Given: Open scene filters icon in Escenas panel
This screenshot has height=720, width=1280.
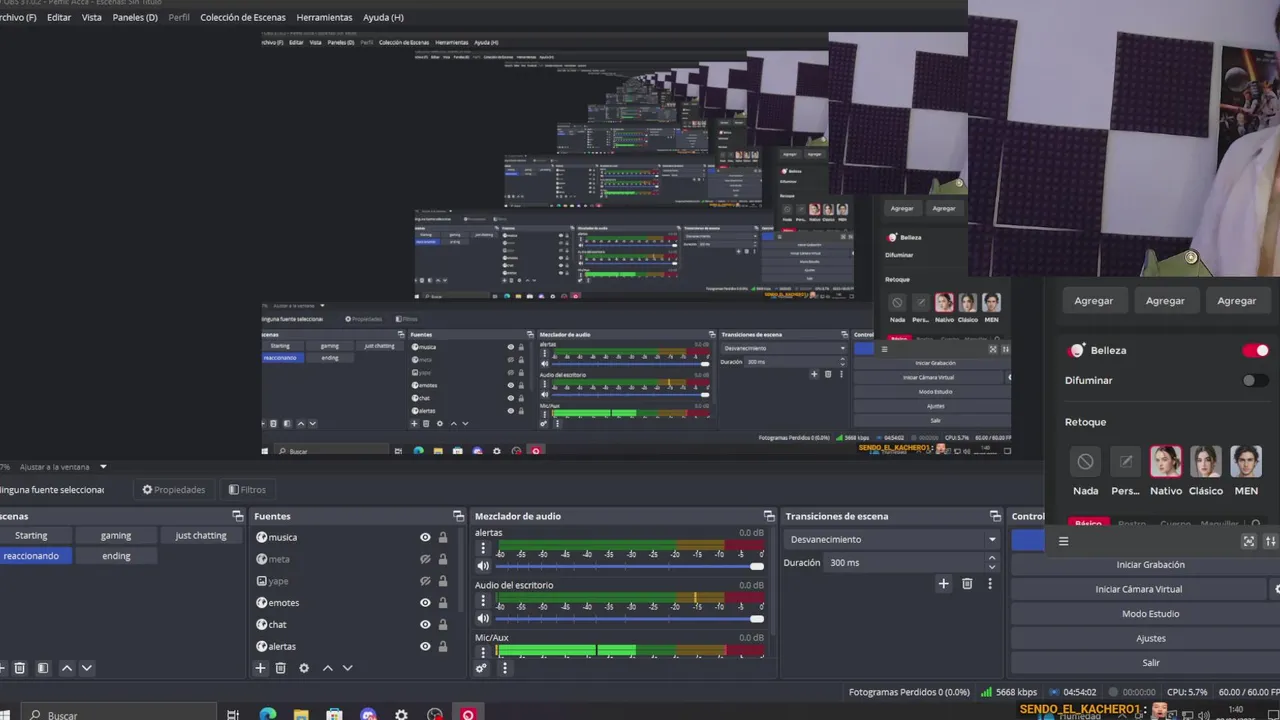Looking at the screenshot, I should coord(43,668).
